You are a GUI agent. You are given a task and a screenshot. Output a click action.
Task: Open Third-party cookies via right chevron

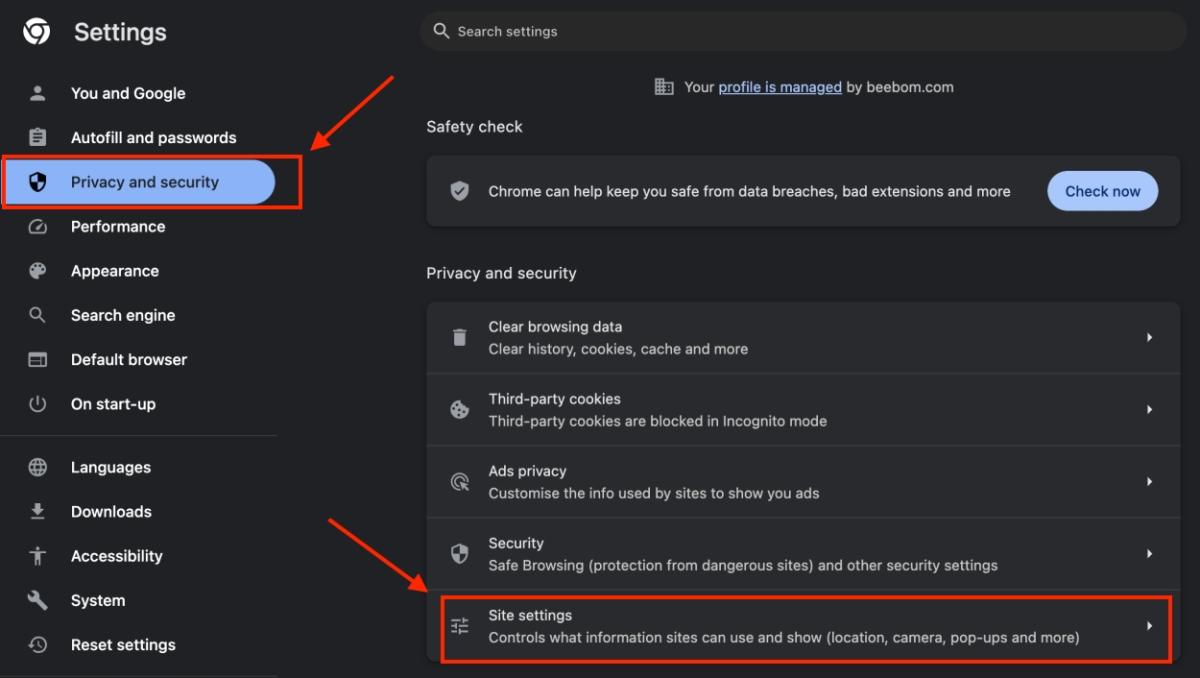click(x=1149, y=410)
